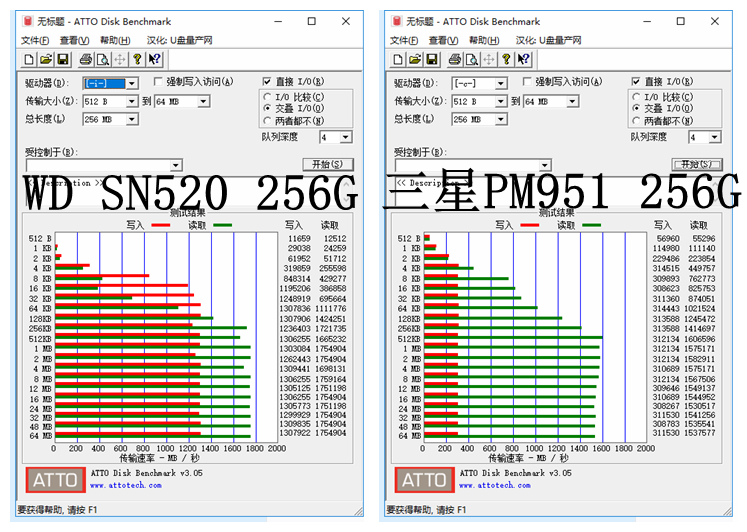Click New file icon in left ATTO window
Viewport: 747px width, 532px height.
coord(31,60)
